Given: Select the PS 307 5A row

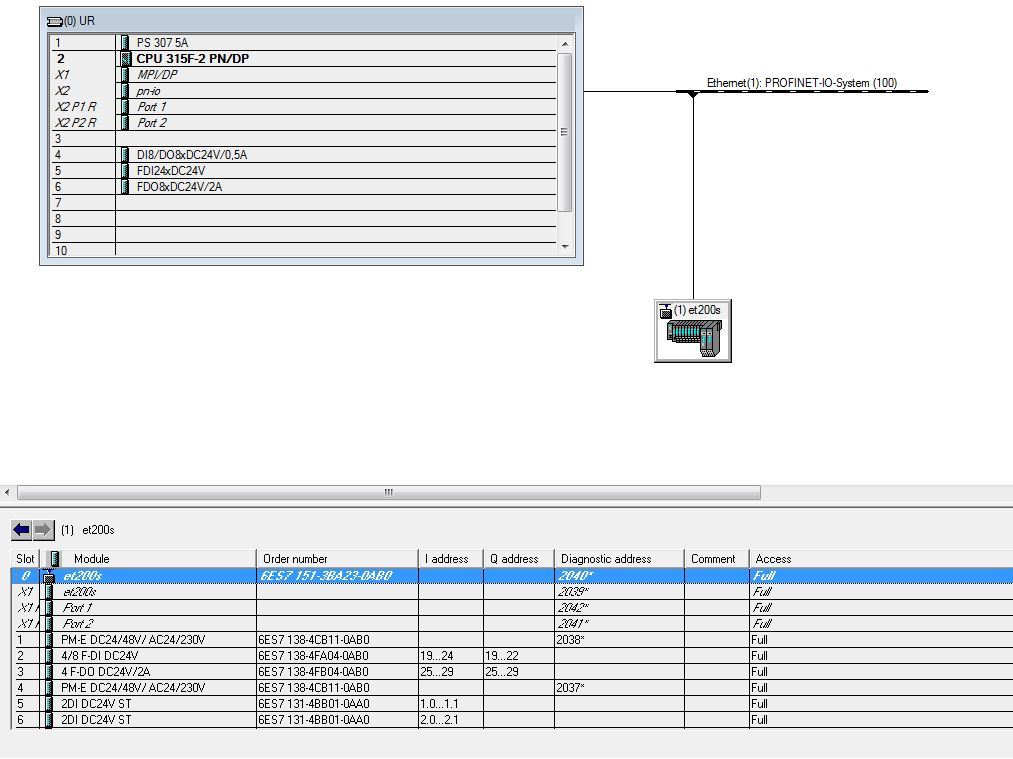Looking at the screenshot, I should point(304,43).
